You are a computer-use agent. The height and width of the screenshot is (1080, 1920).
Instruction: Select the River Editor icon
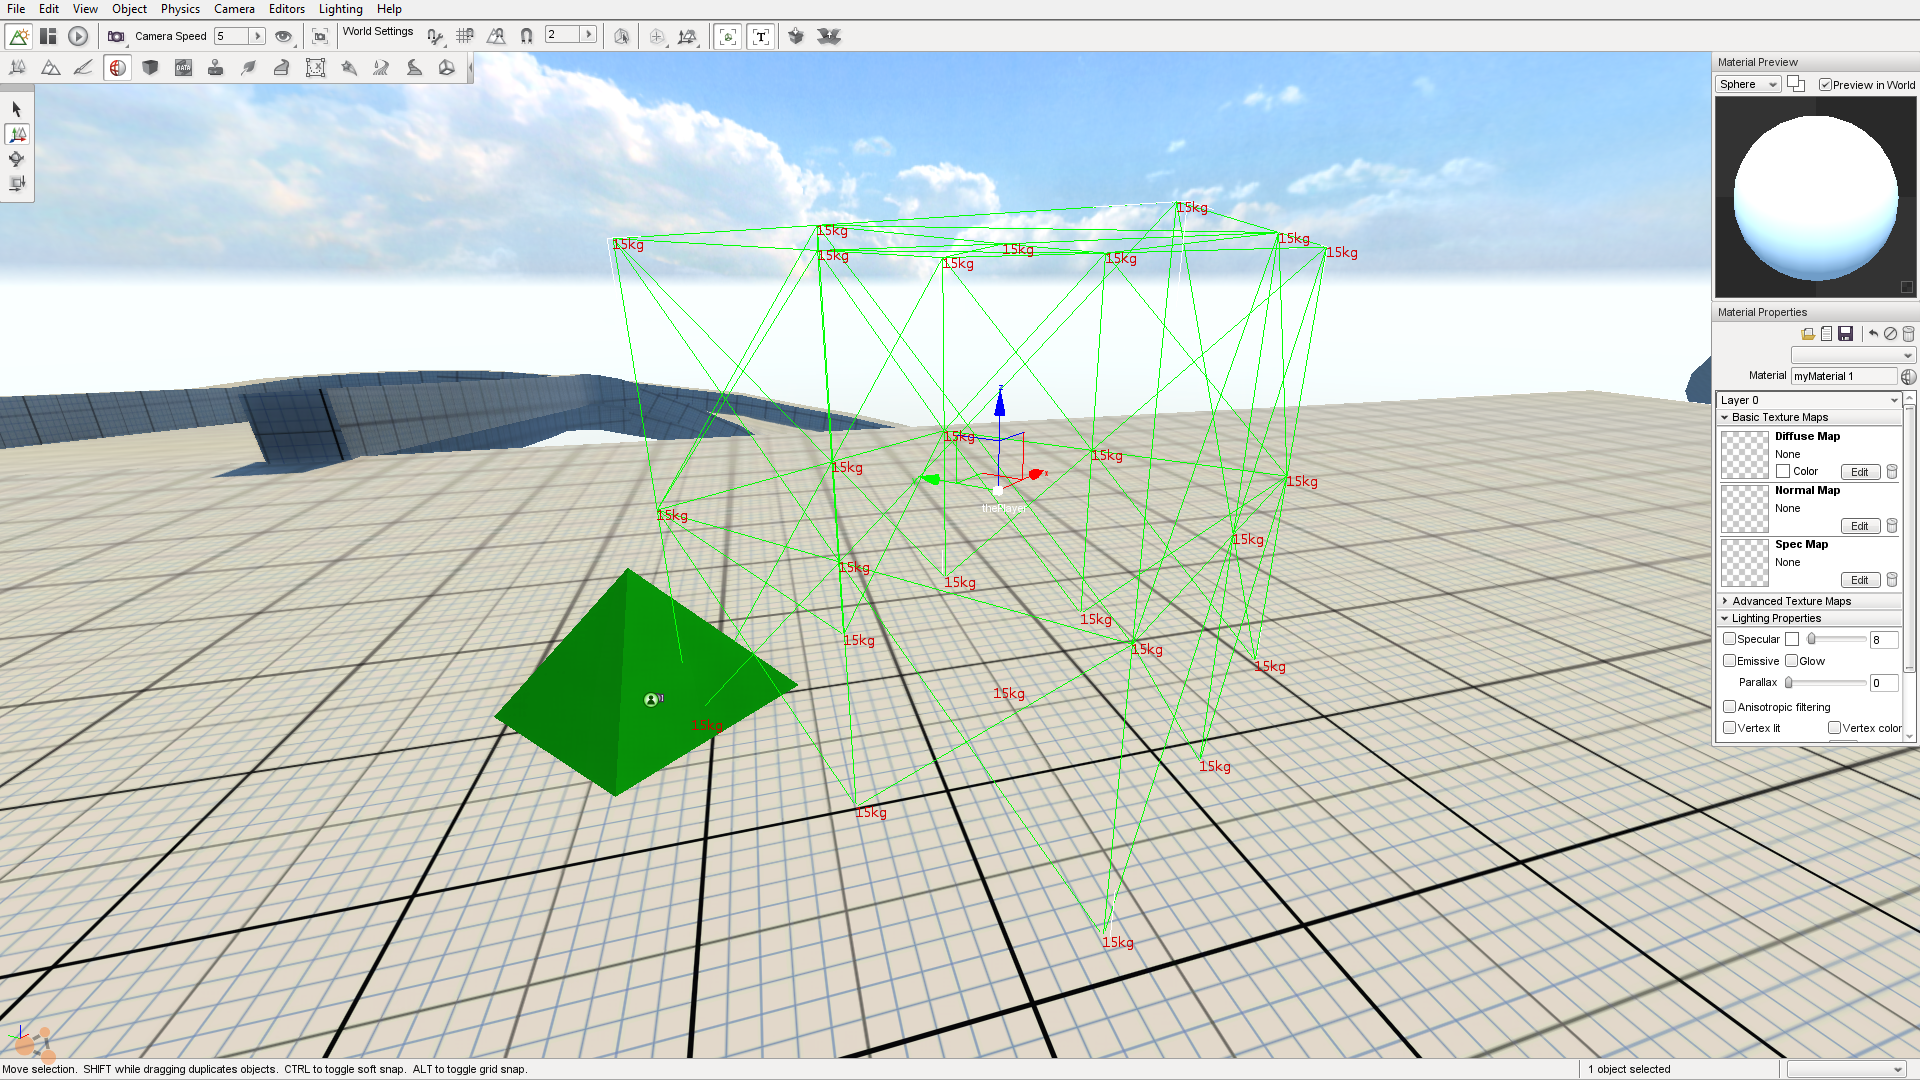pyautogui.click(x=381, y=68)
